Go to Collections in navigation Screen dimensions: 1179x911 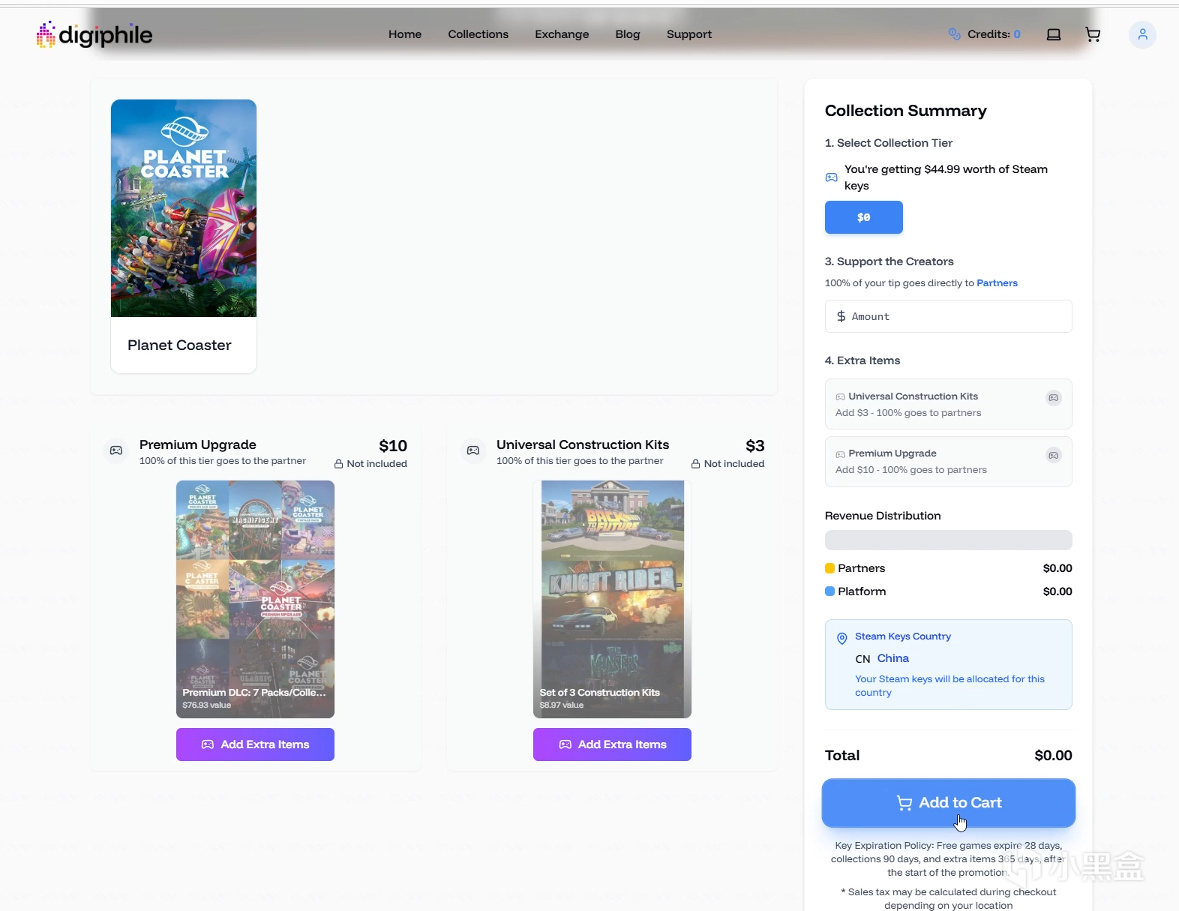pos(478,35)
